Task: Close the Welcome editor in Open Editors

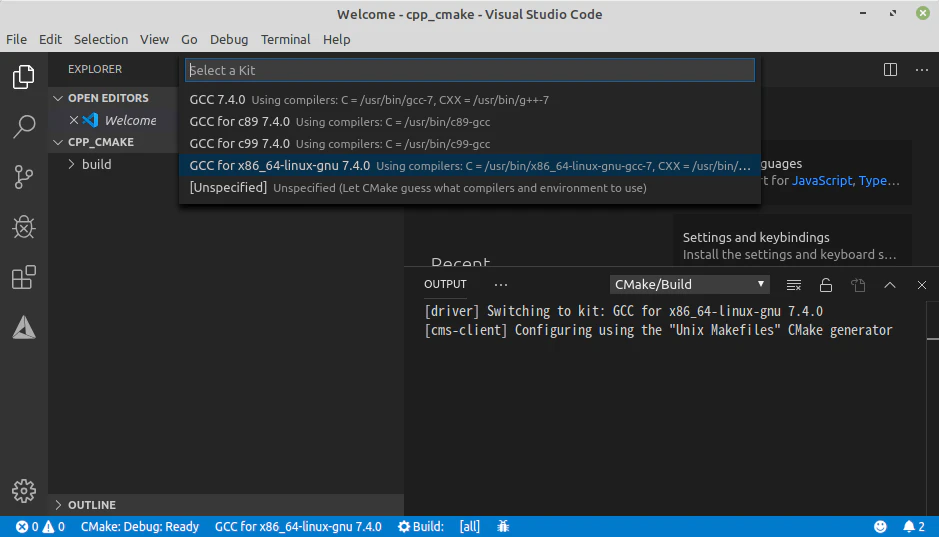Action: [74, 120]
